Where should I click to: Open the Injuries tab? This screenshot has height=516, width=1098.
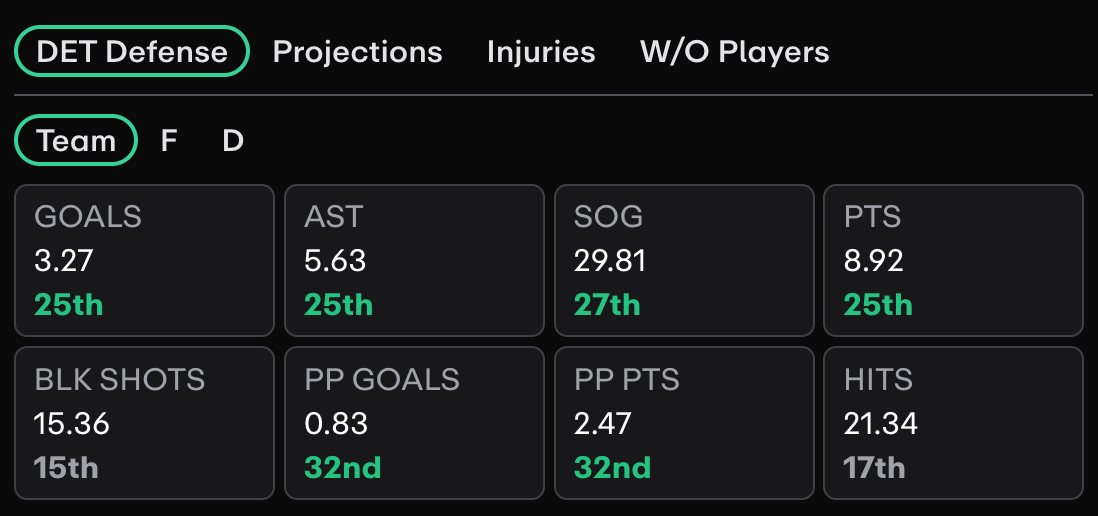[x=541, y=52]
